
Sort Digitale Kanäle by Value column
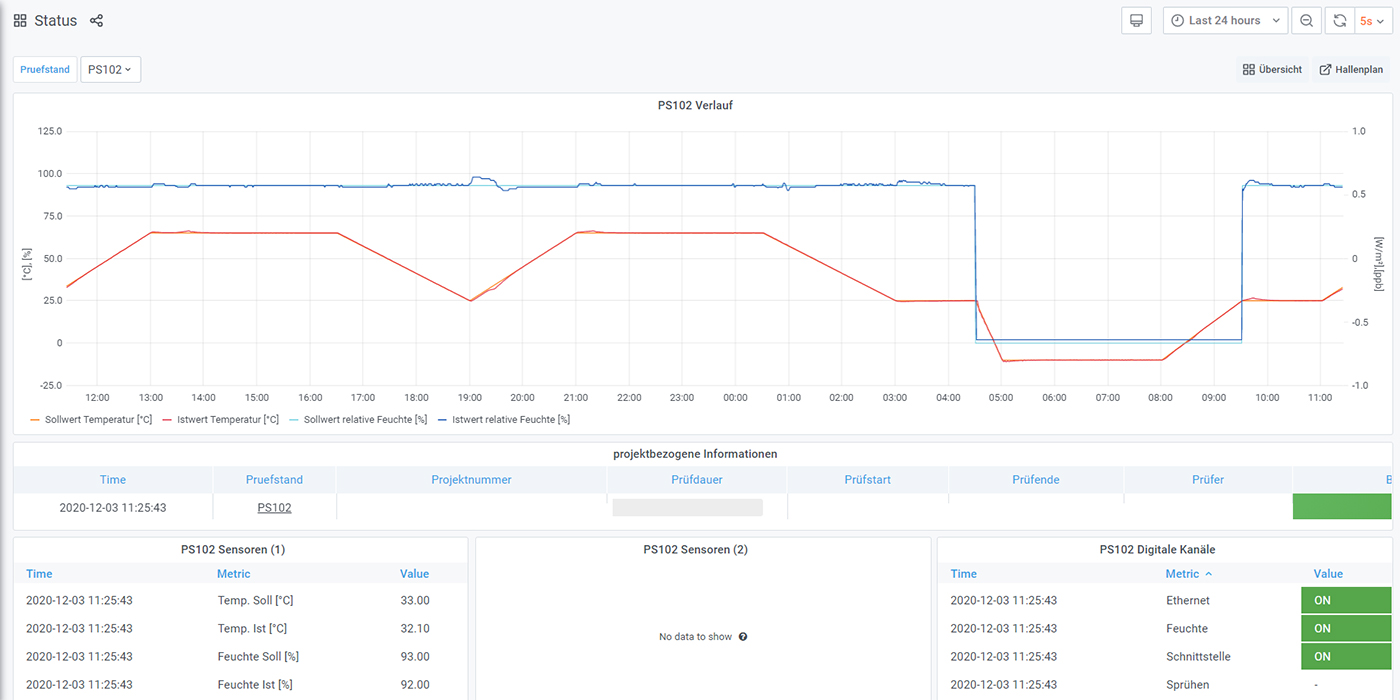tap(1328, 574)
